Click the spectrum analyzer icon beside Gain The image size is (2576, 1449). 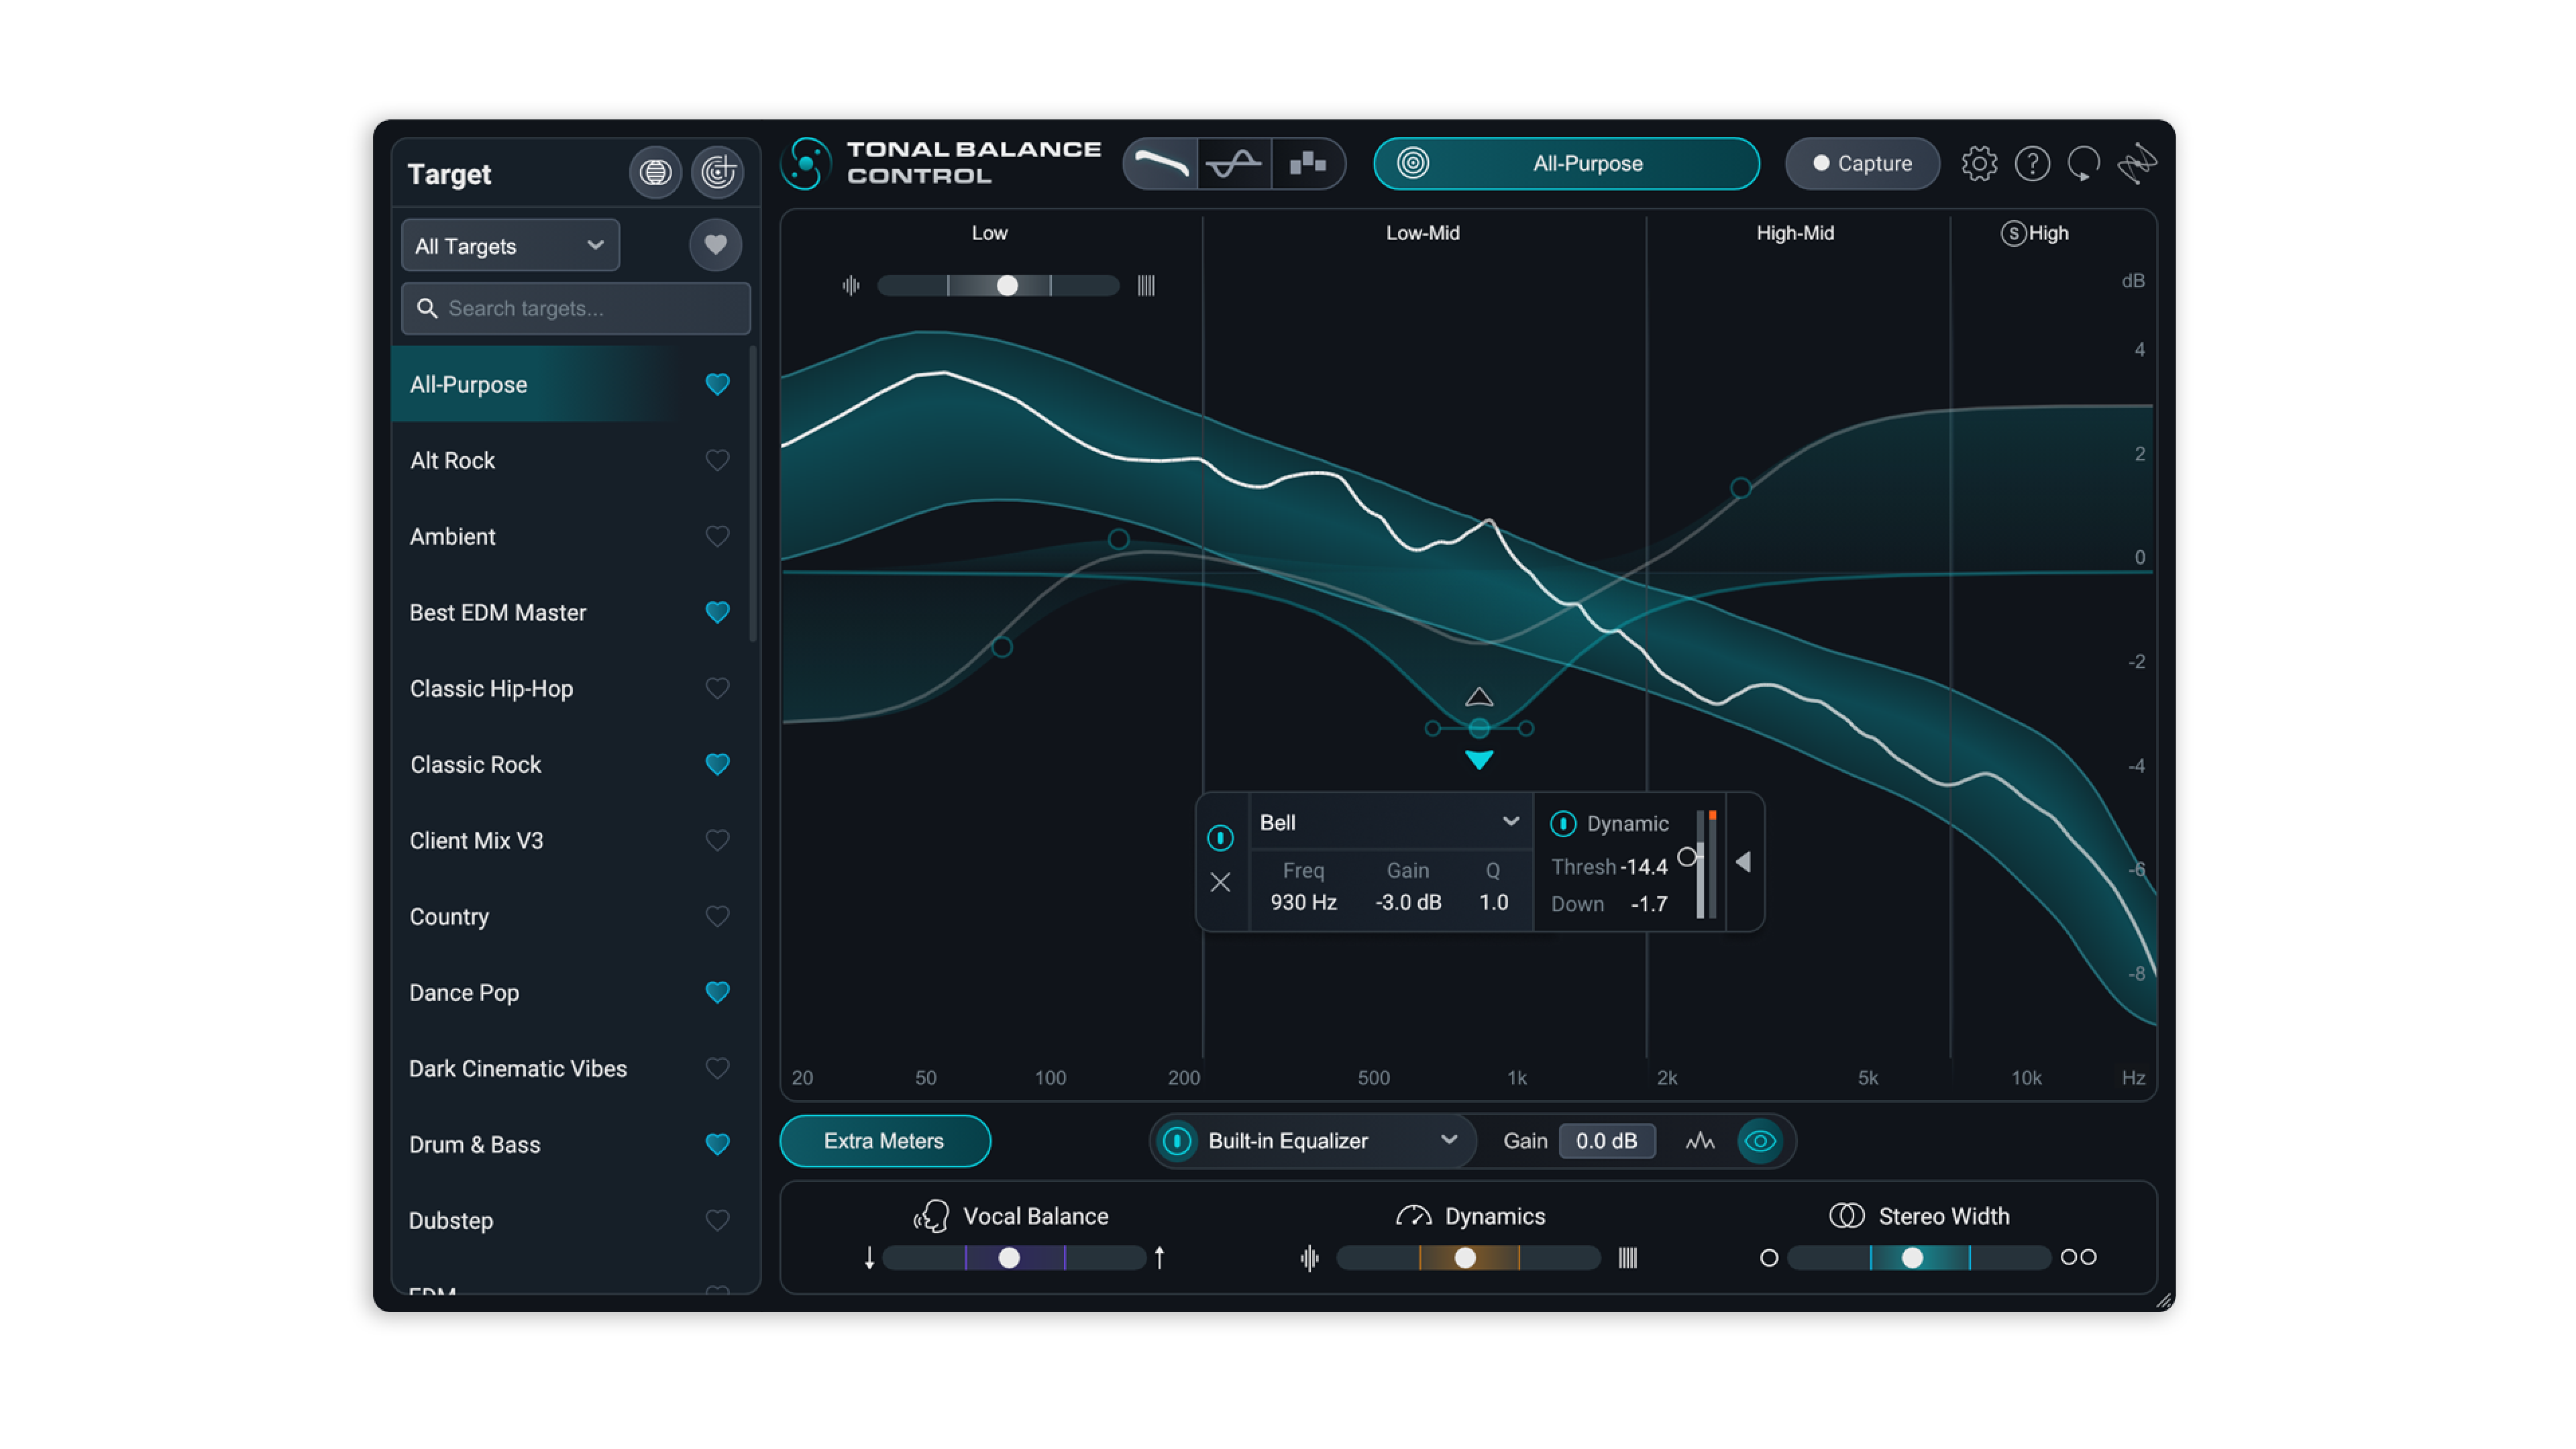[x=1699, y=1141]
